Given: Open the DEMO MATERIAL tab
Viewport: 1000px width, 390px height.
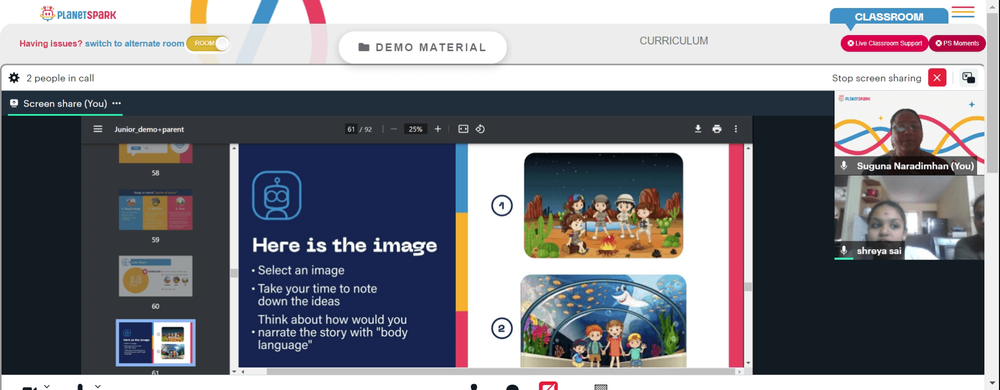Looking at the screenshot, I should (x=422, y=47).
